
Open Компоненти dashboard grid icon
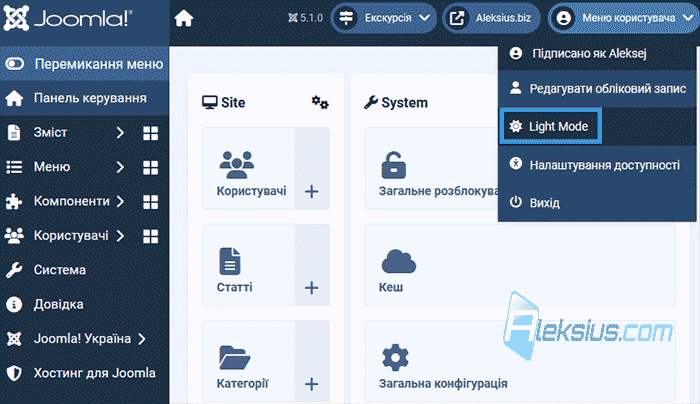(x=150, y=202)
